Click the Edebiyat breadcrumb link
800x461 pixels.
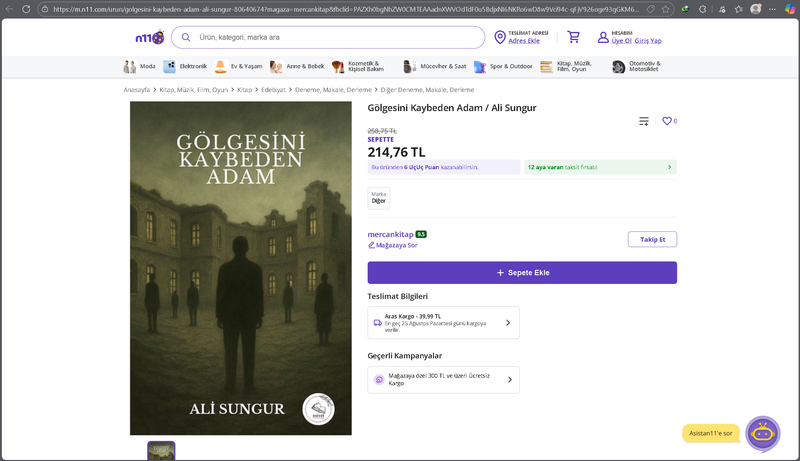[273, 90]
